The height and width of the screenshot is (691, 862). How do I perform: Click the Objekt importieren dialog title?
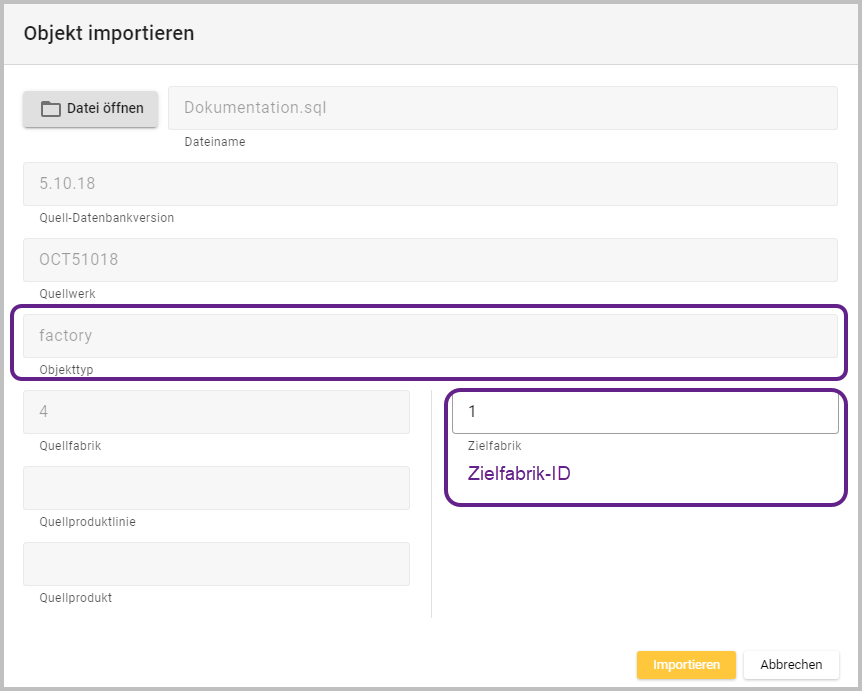[109, 33]
